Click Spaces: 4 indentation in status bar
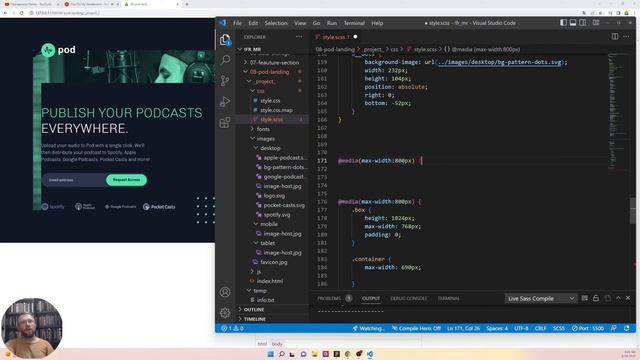 click(x=497, y=328)
